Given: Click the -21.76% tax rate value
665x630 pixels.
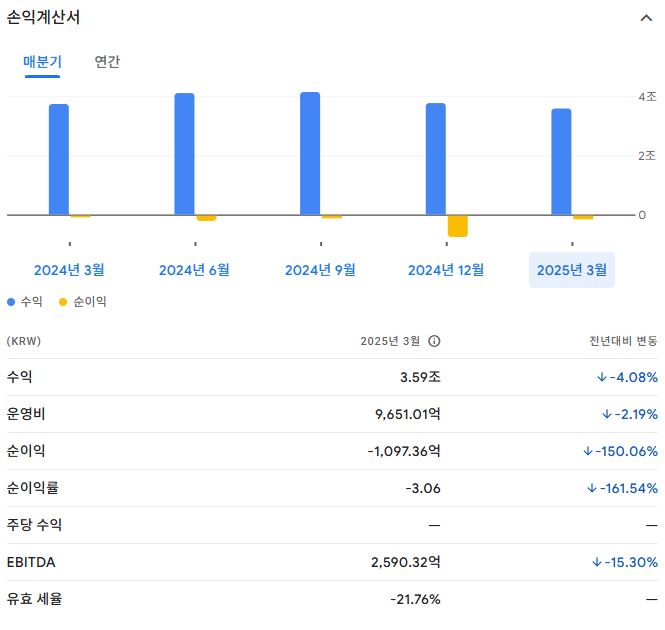Looking at the screenshot, I should pyautogui.click(x=415, y=599).
